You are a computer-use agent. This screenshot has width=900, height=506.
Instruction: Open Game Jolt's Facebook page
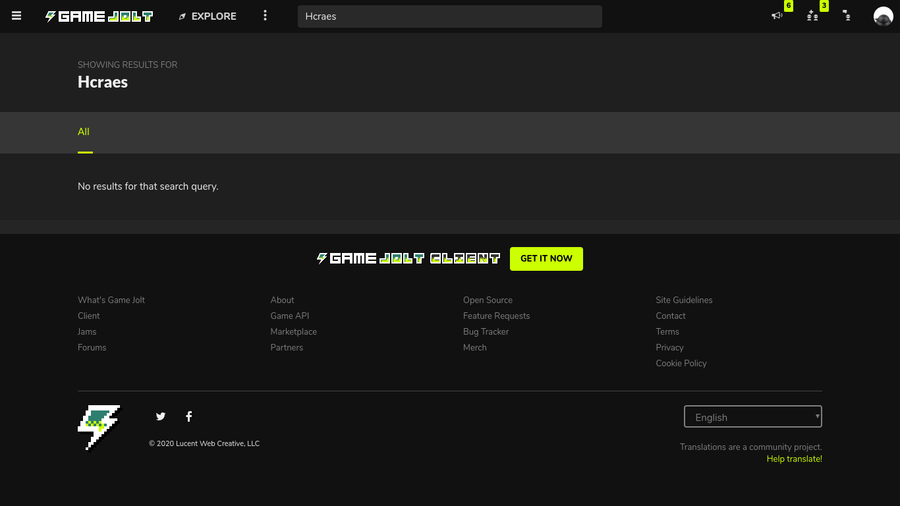pos(189,417)
